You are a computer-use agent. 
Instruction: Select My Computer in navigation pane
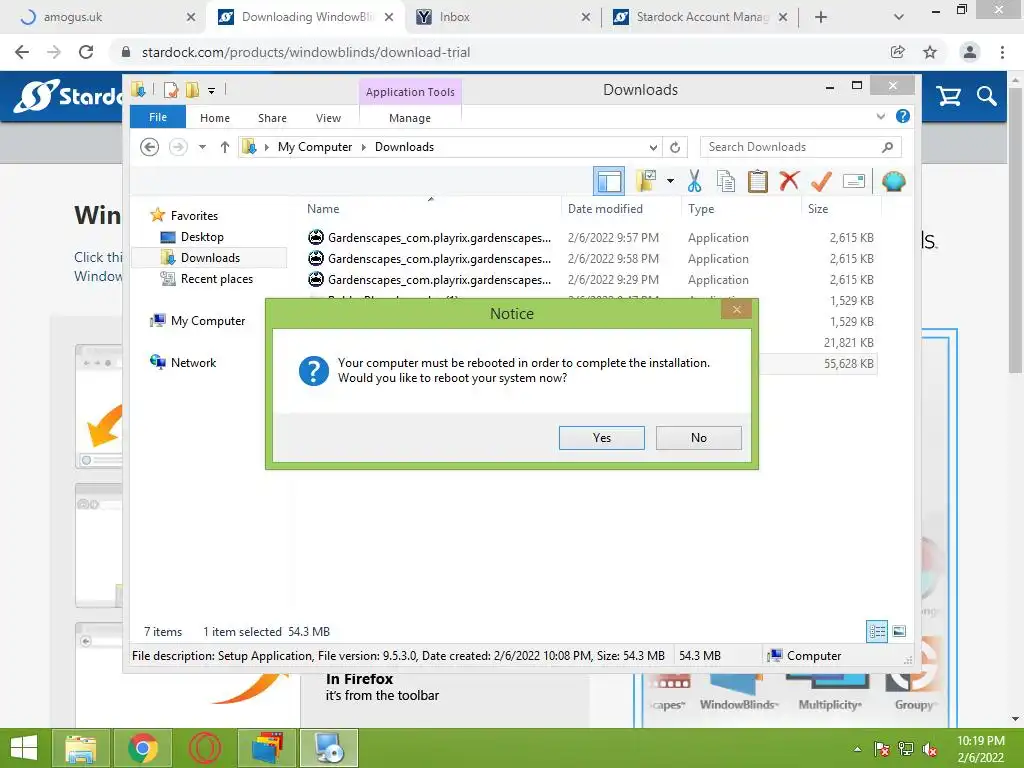pos(208,321)
